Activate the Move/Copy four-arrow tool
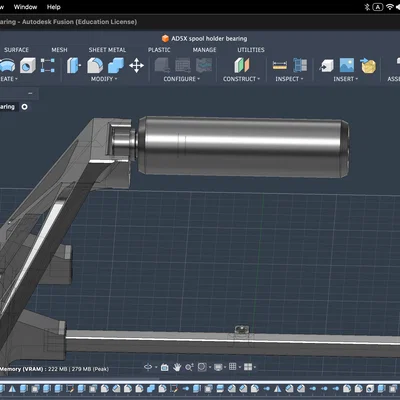Image resolution: width=400 pixels, height=400 pixels. click(x=136, y=65)
